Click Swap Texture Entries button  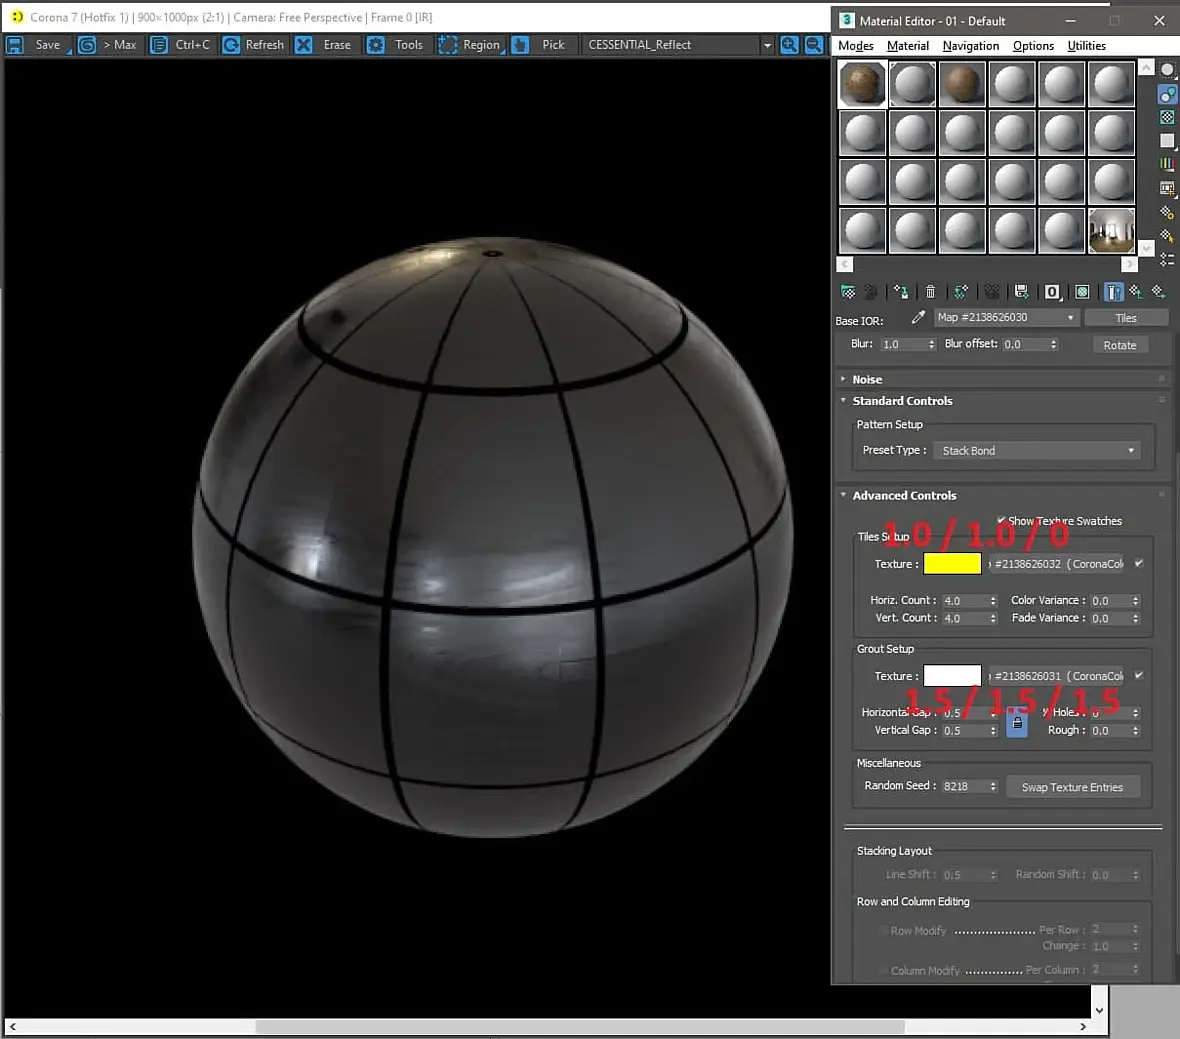(x=1072, y=787)
